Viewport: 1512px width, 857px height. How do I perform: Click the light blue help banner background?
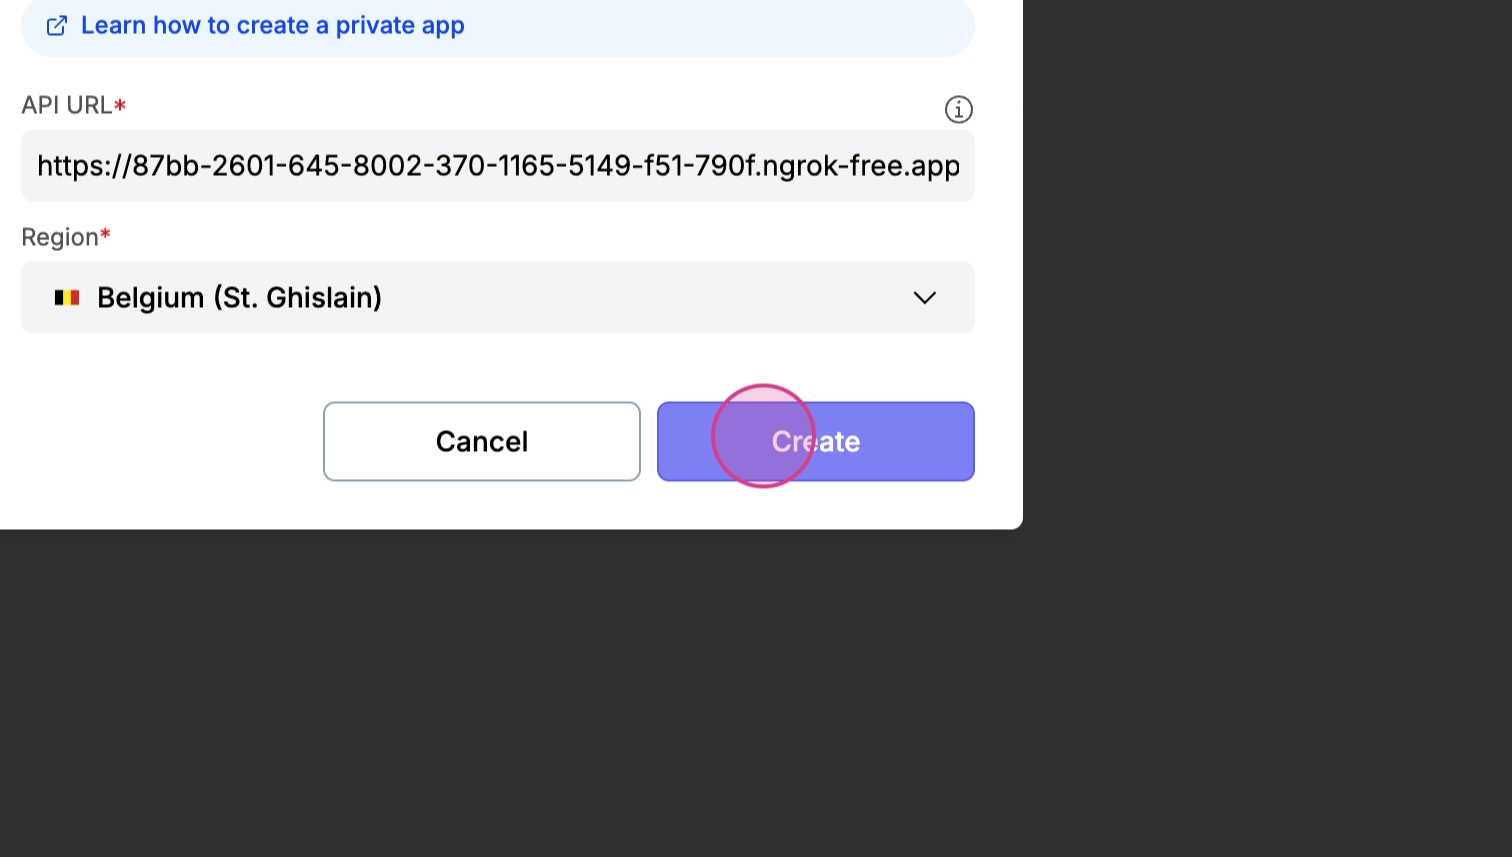click(x=720, y=28)
